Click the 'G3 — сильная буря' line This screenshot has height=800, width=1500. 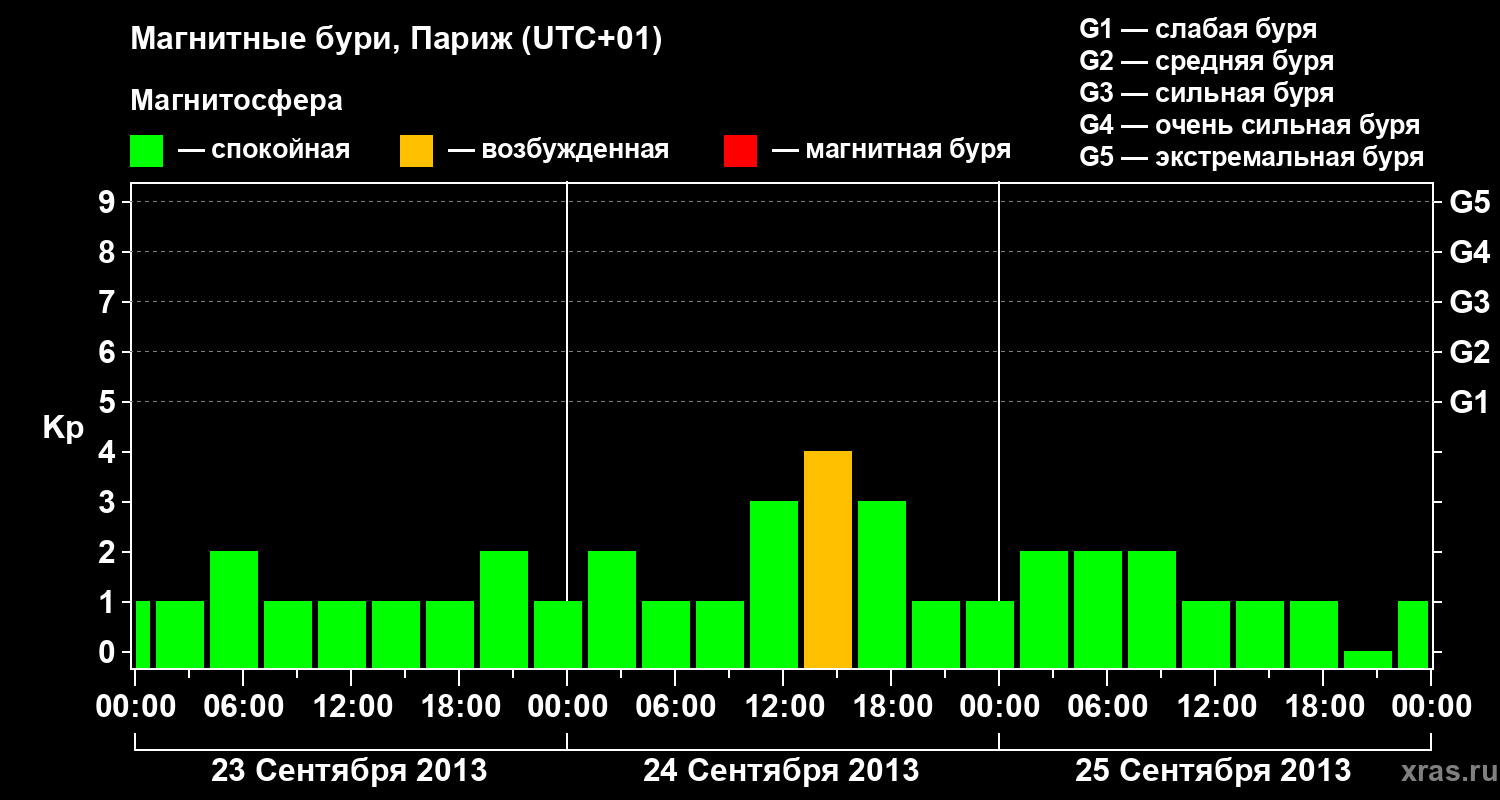tap(1206, 93)
